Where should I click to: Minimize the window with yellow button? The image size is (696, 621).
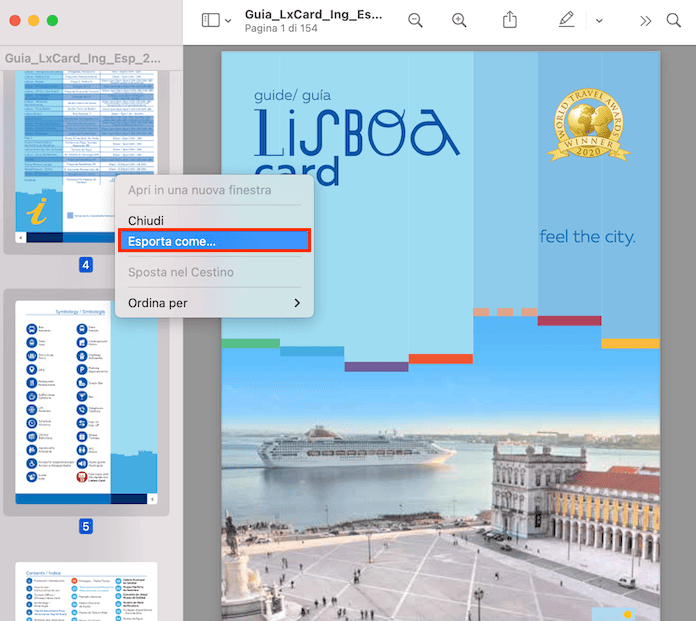pyautogui.click(x=34, y=20)
